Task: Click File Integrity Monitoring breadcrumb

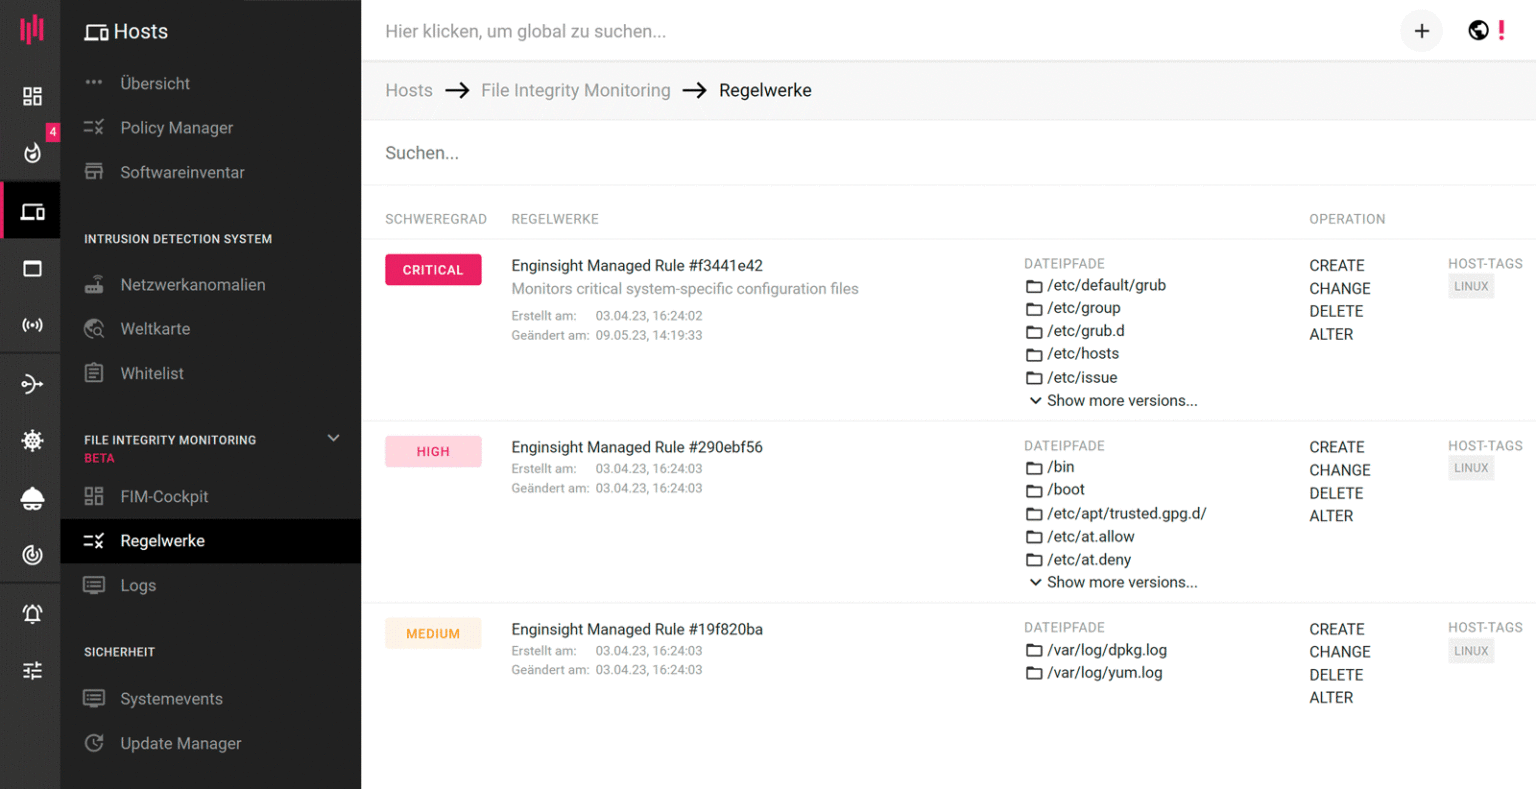Action: click(575, 90)
